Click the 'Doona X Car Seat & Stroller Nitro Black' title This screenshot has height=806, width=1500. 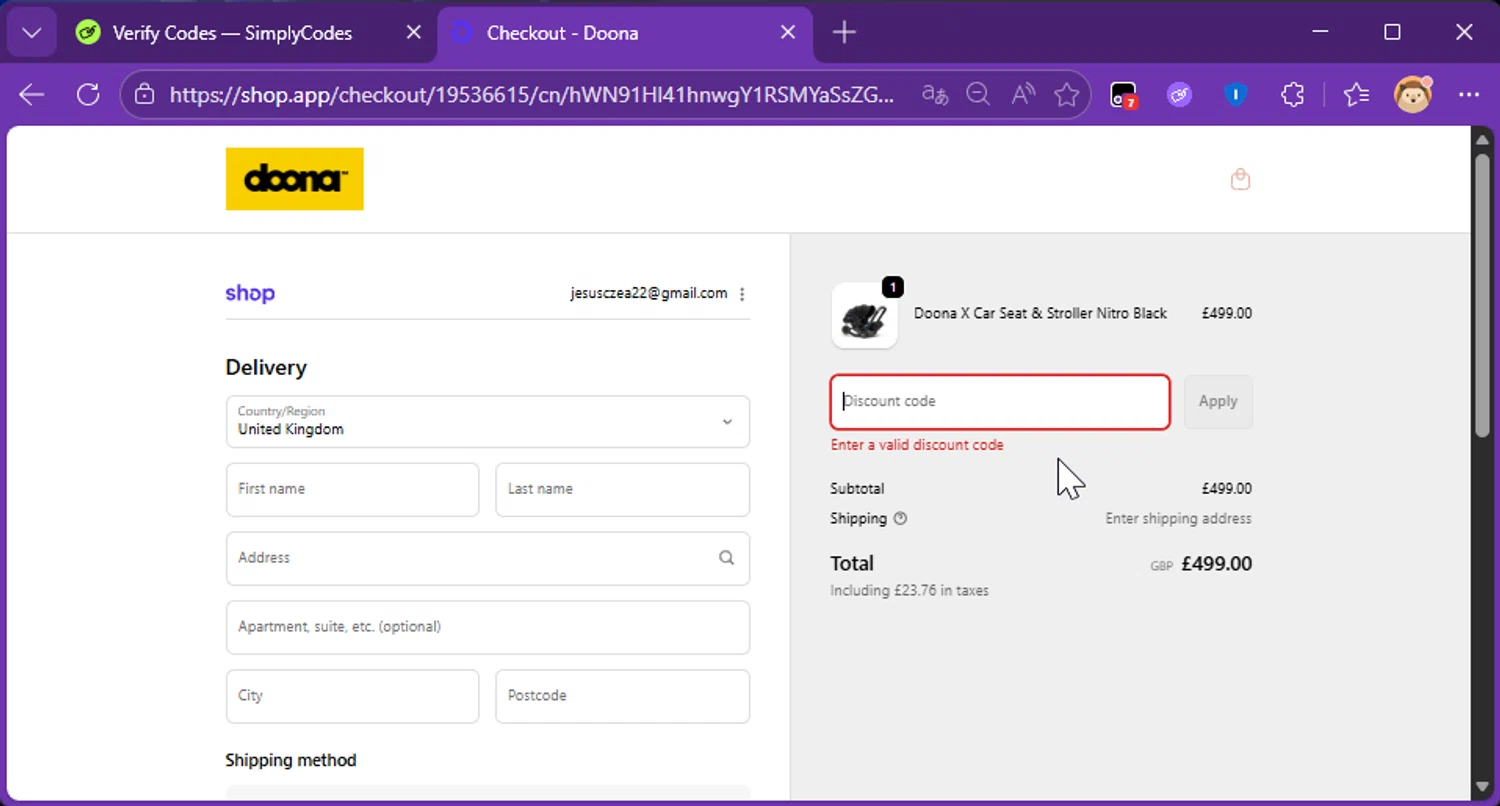tap(1040, 314)
